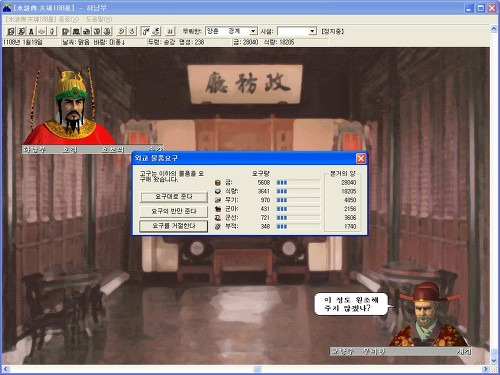Click the date text 1108년 1월19일
Viewport: 500px width, 375px height.
coord(23,42)
